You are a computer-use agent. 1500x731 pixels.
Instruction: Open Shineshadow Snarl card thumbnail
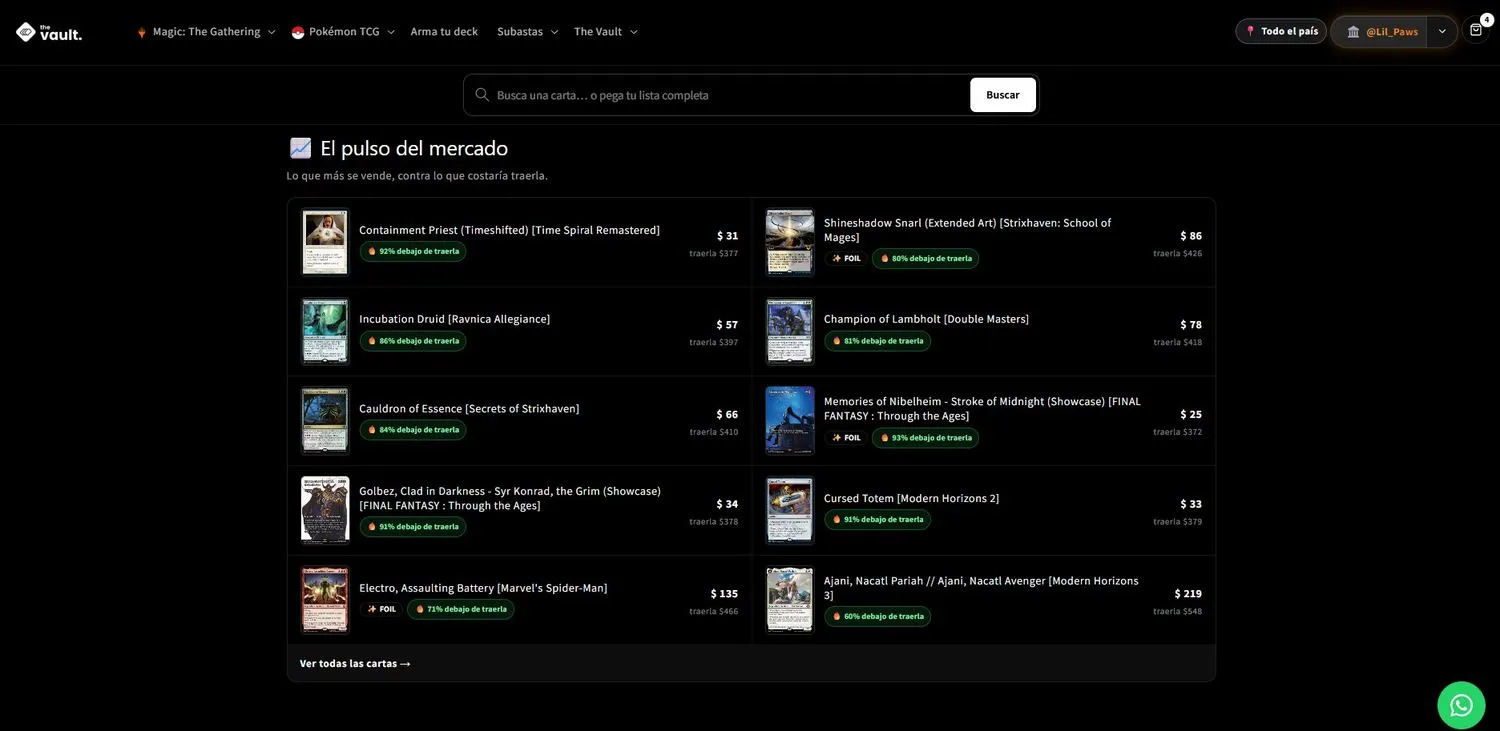coord(790,242)
